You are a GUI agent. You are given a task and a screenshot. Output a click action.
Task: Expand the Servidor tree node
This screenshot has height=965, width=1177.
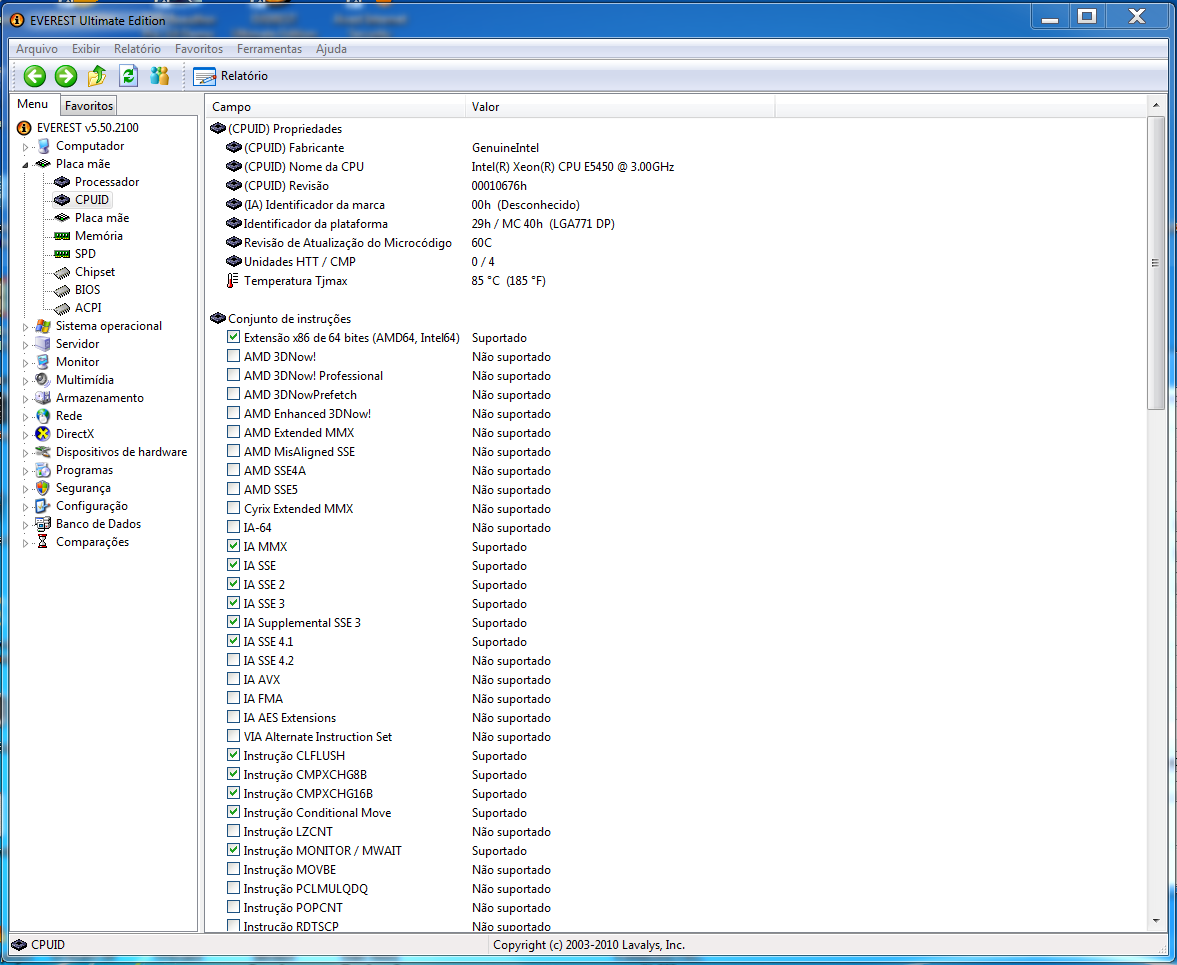point(26,345)
